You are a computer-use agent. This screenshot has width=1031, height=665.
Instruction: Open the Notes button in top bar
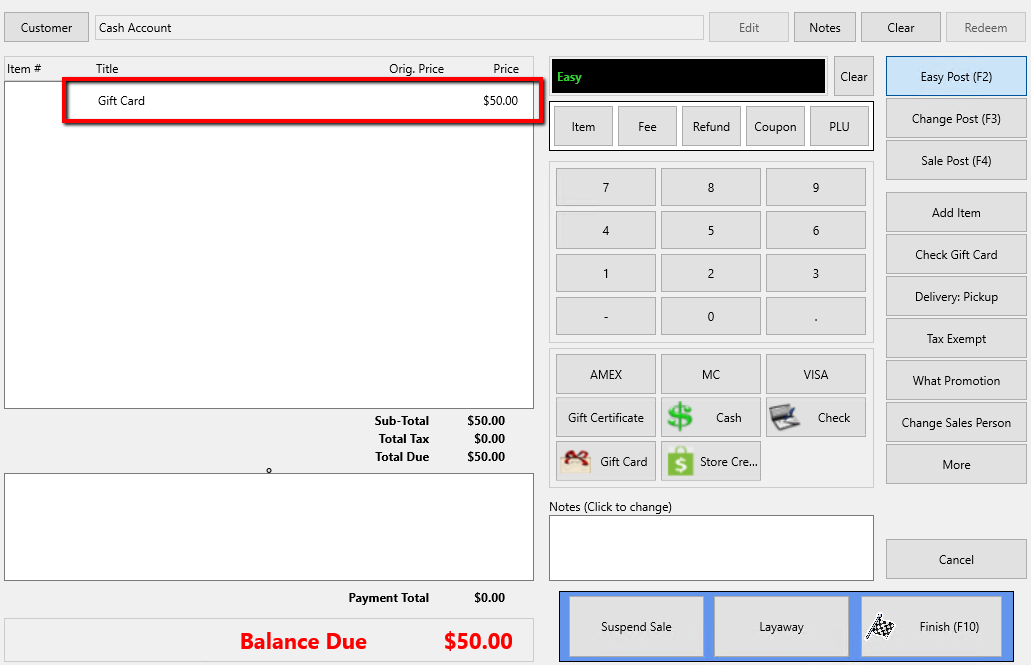pos(825,28)
